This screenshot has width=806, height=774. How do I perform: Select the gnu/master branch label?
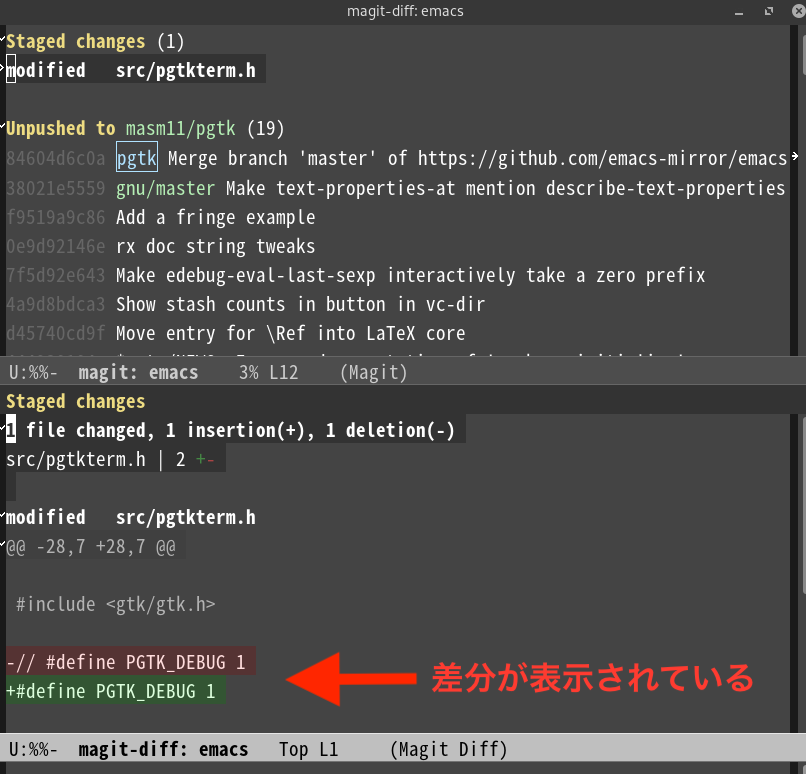tap(165, 188)
